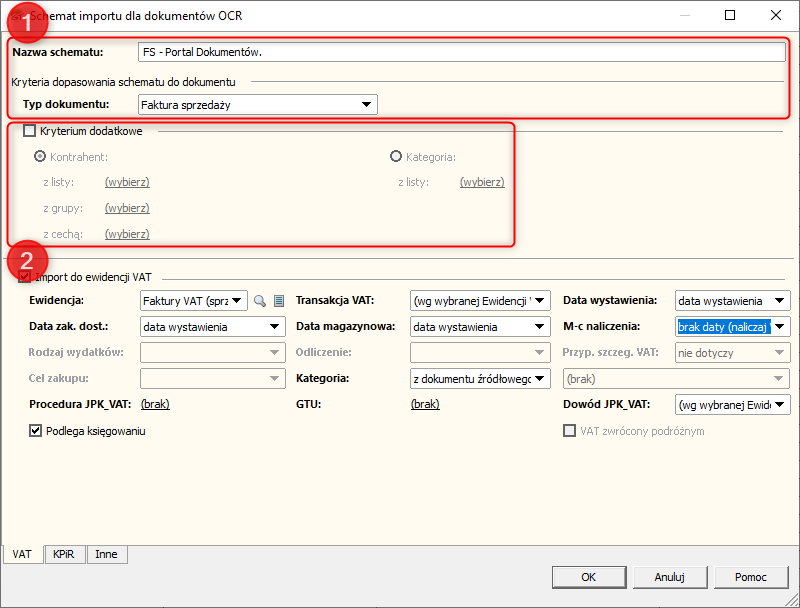
Task: Switch to the VAT tab
Action: (x=22, y=554)
